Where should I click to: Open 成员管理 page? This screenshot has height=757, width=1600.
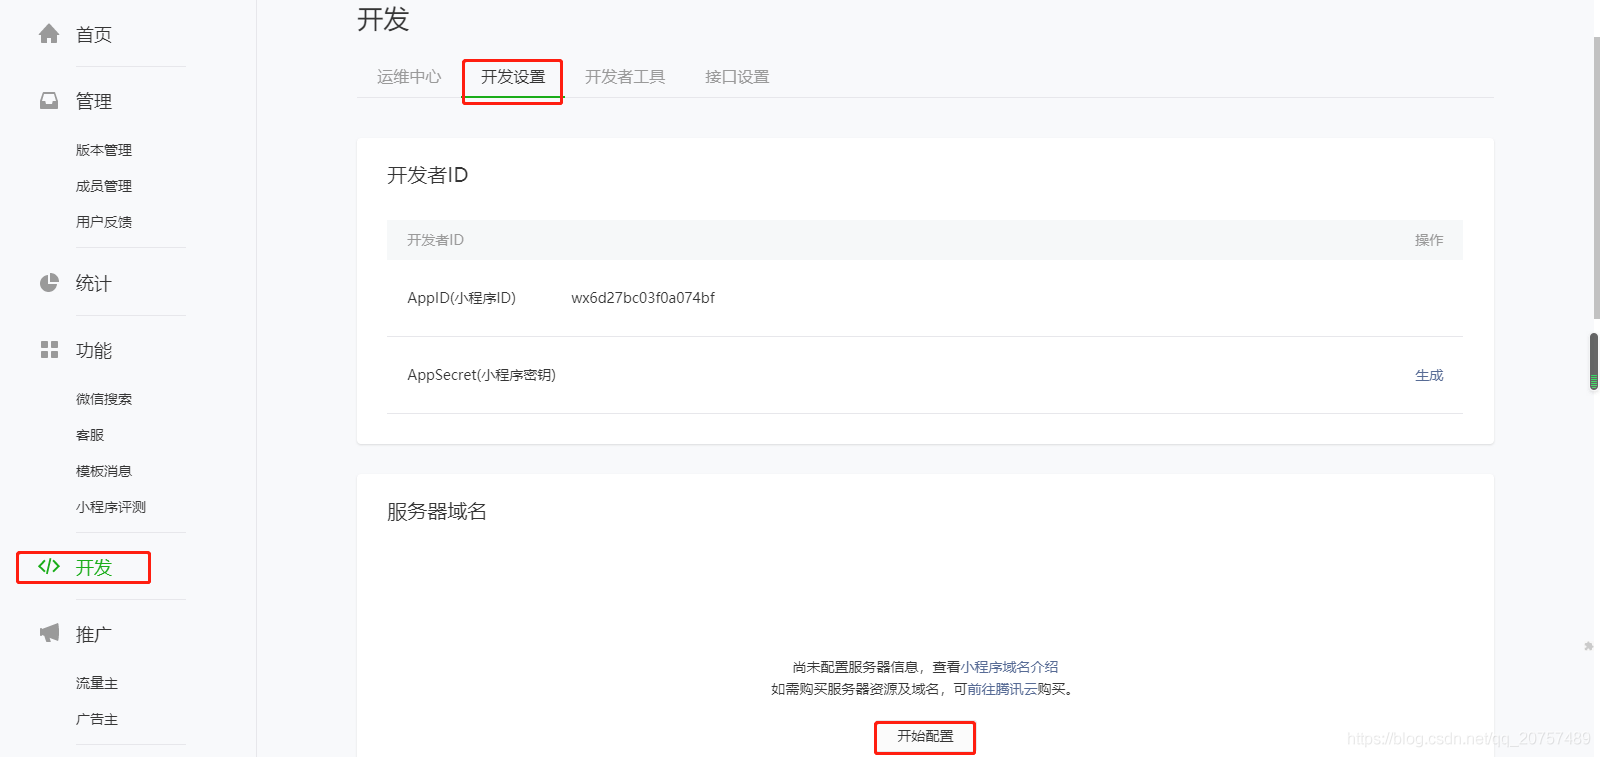pyautogui.click(x=104, y=186)
